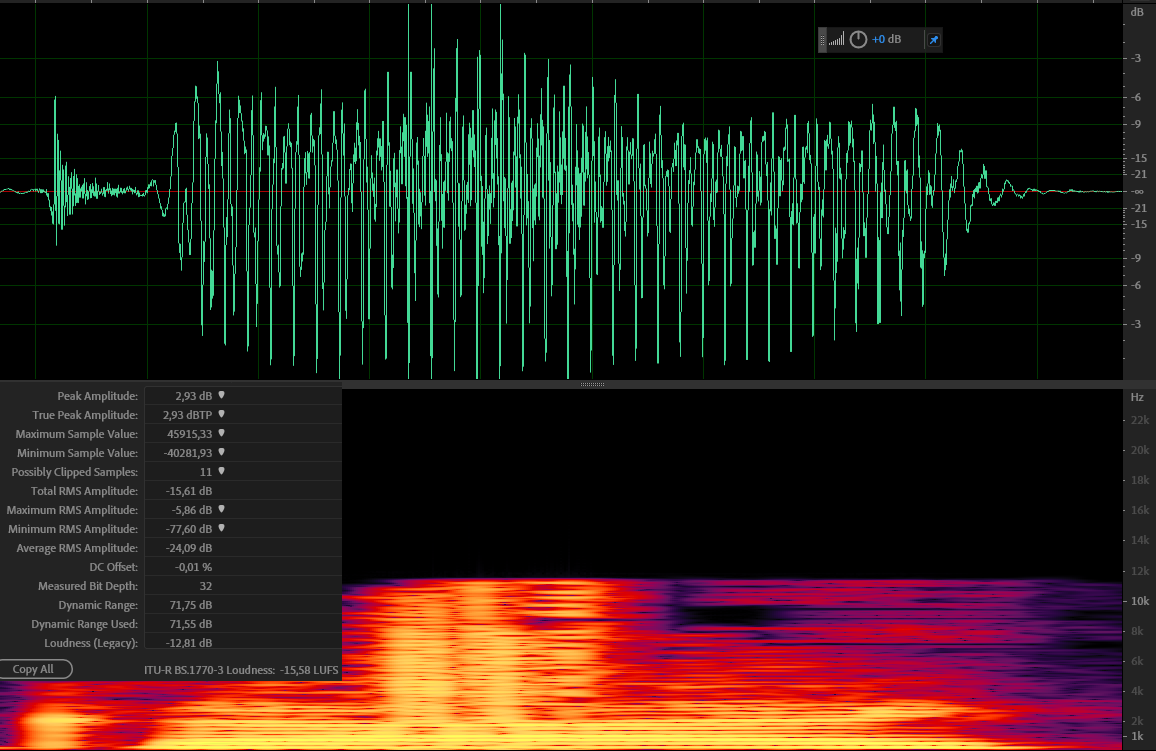
Task: Click the HUD drag grip handle
Action: click(x=823, y=40)
